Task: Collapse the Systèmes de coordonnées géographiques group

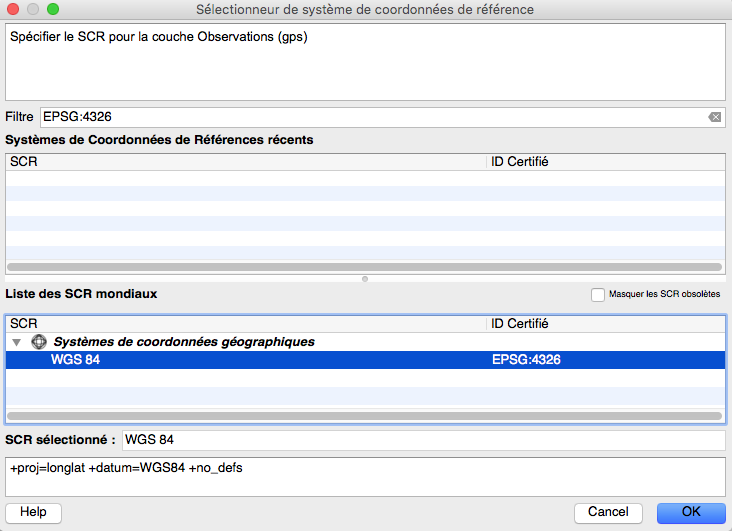Action: (x=17, y=342)
